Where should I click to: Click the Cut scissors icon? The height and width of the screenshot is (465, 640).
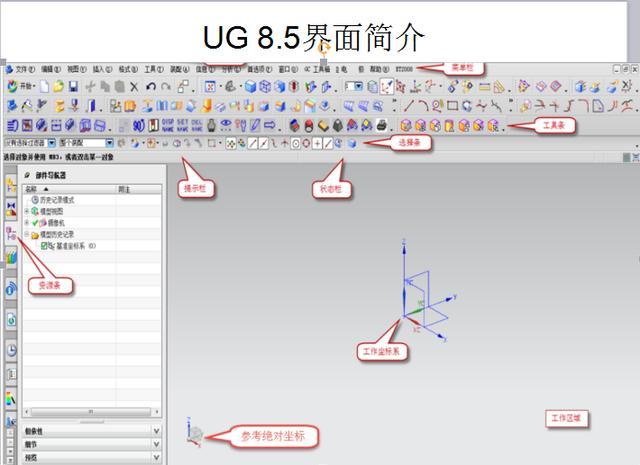90,86
